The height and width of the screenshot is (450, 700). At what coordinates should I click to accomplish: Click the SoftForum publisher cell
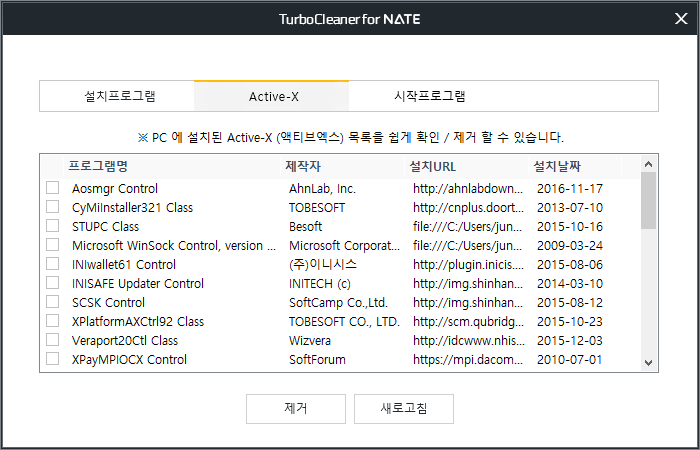[317, 360]
